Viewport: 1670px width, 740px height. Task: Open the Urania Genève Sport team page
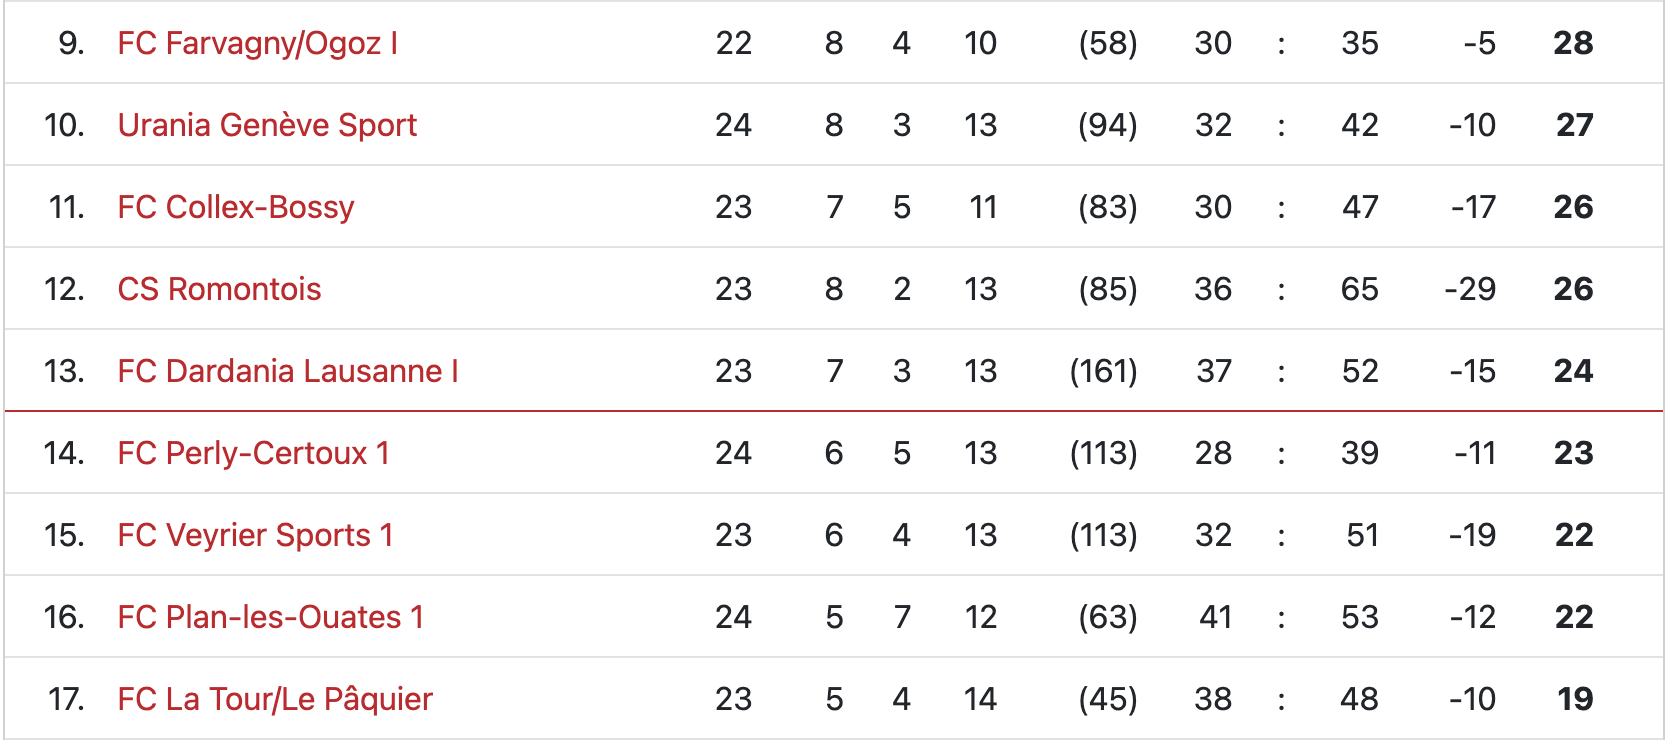[x=267, y=125]
